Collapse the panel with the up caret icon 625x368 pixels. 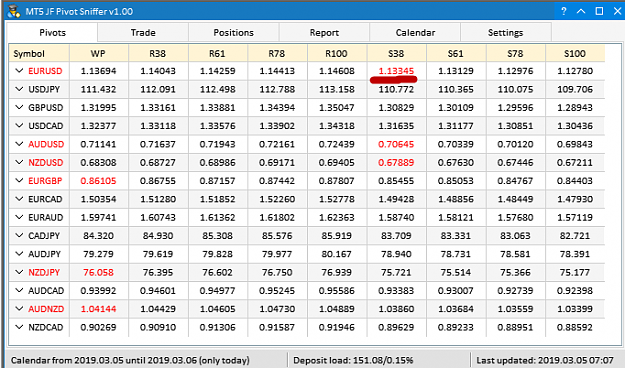point(581,11)
